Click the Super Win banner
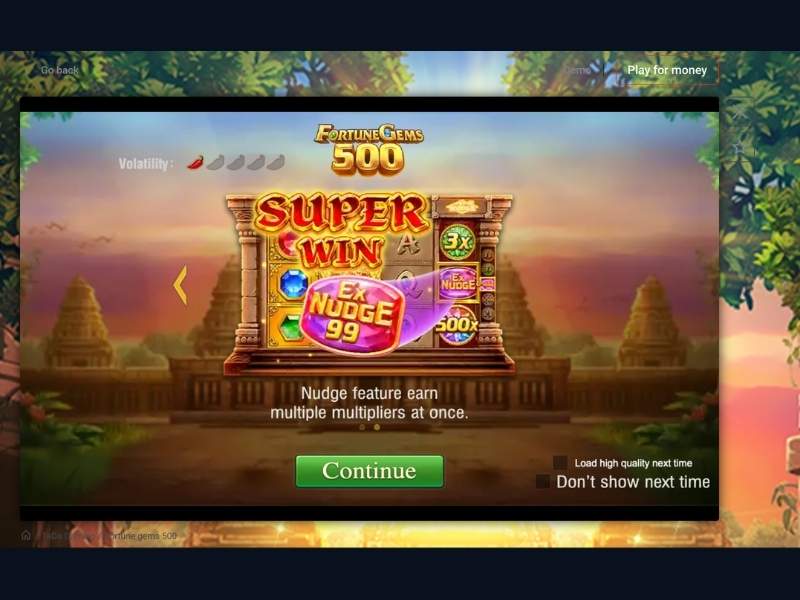This screenshot has width=800, height=600. 341,230
